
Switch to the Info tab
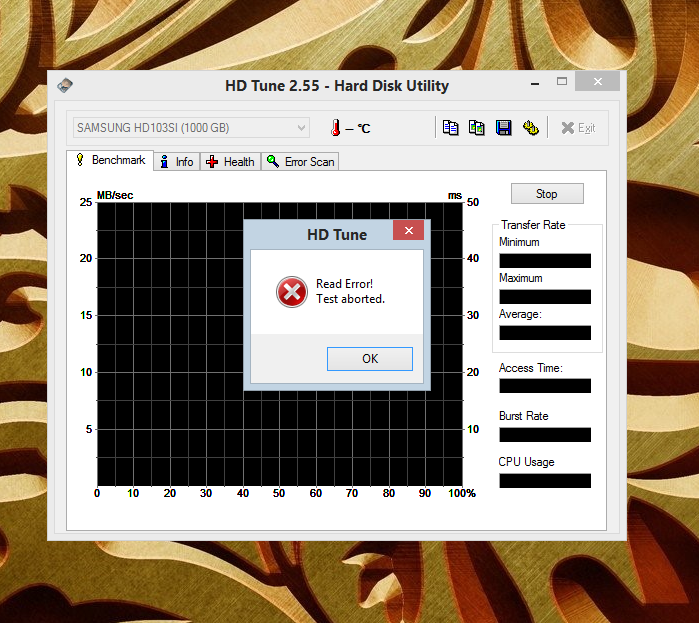click(177, 162)
